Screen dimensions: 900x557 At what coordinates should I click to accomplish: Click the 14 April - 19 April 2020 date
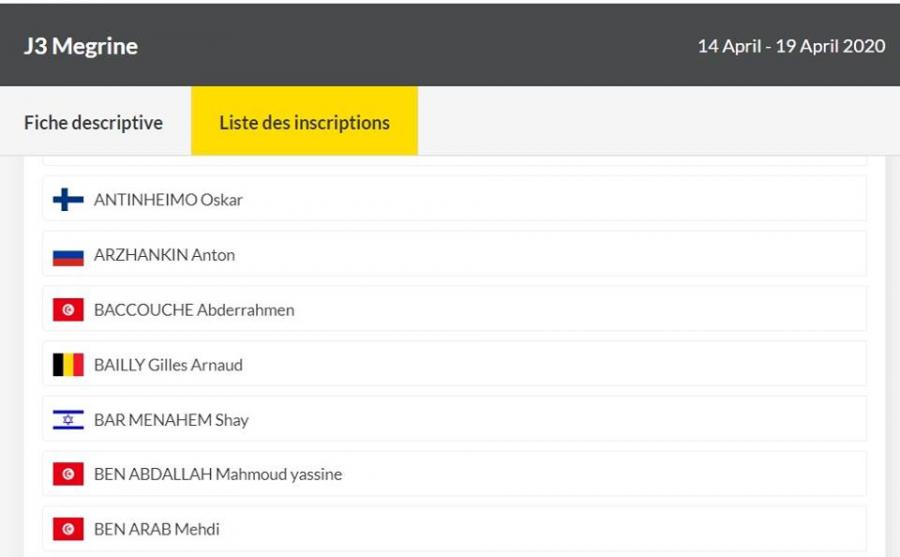(791, 46)
